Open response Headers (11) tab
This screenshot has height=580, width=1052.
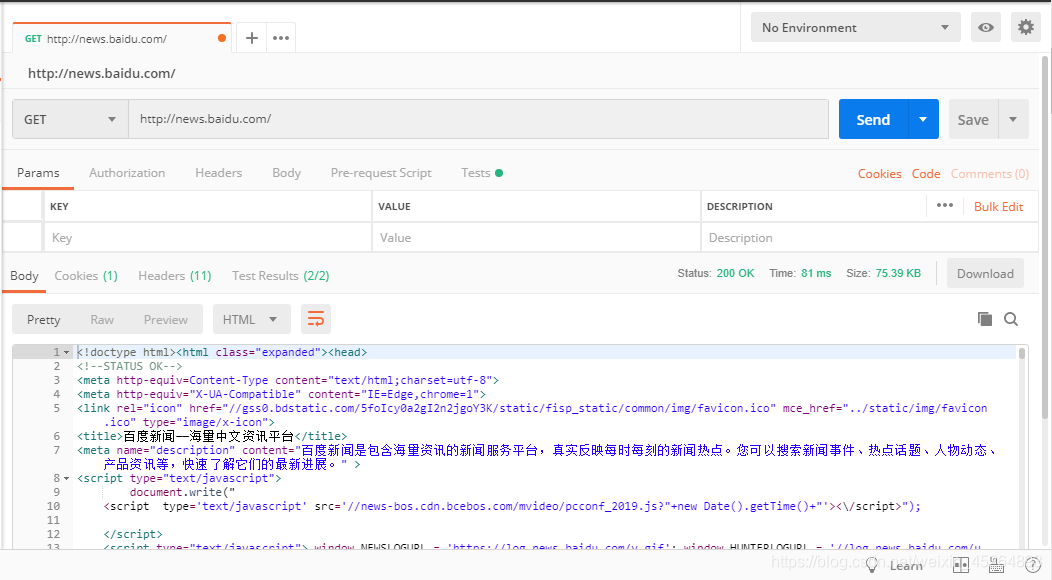174,276
